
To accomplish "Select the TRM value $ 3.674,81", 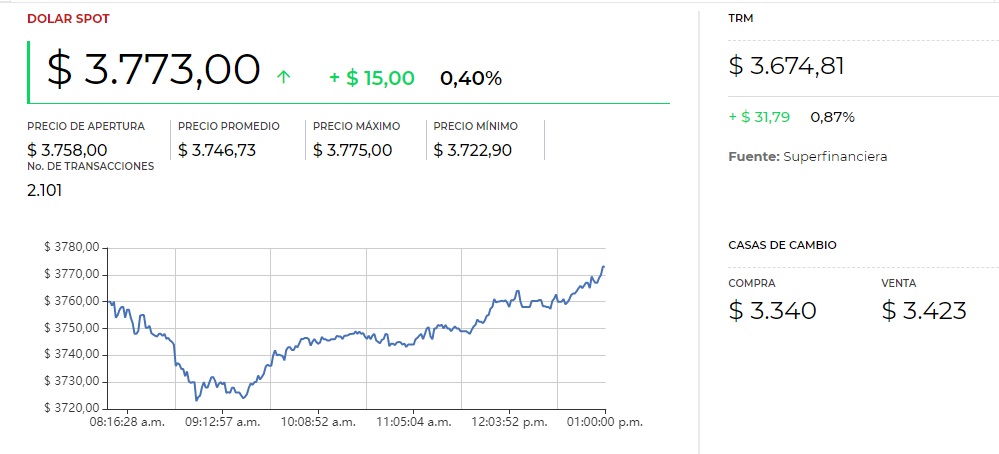I will (x=787, y=66).
